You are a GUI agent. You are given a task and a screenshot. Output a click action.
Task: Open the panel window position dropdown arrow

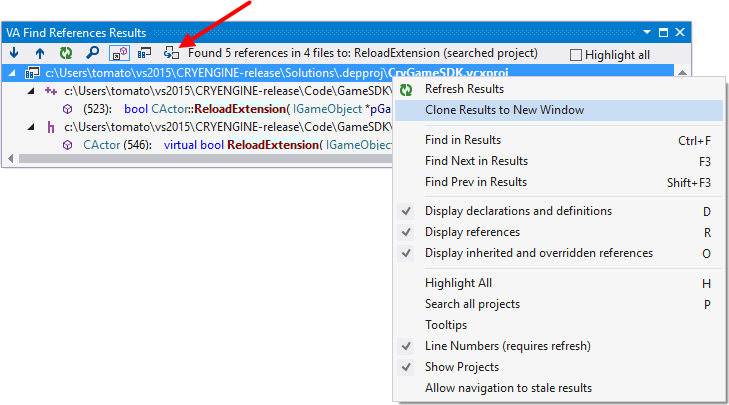[647, 33]
